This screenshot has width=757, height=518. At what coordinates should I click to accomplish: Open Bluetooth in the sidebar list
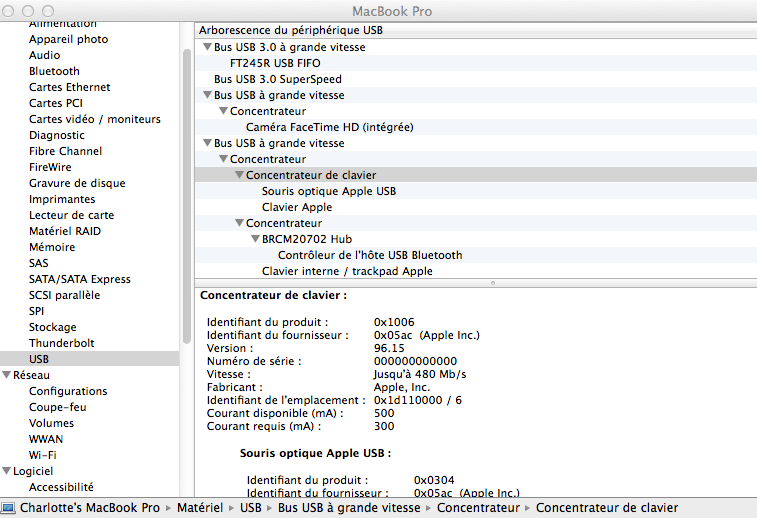(54, 71)
